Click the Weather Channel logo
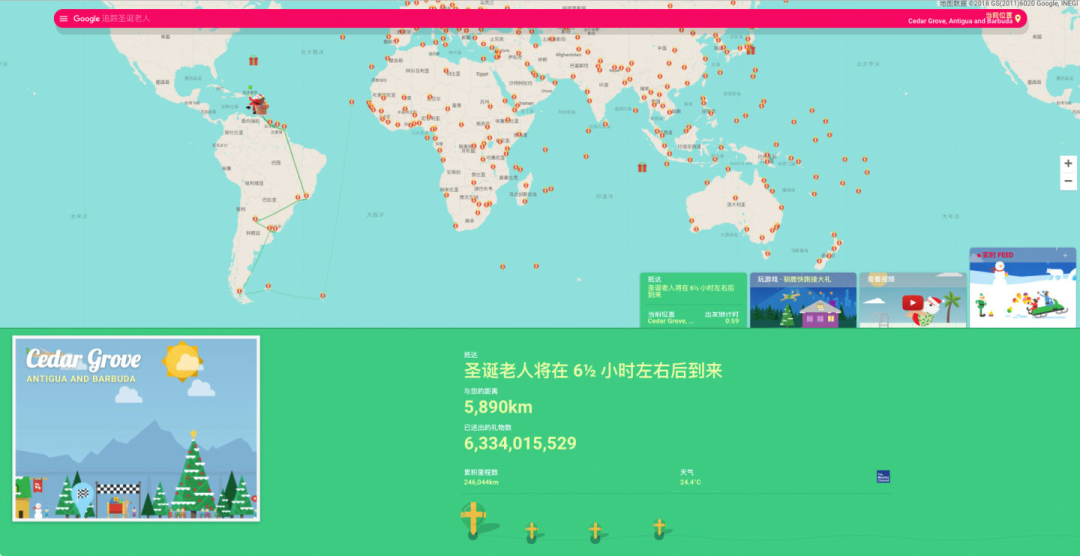1080x556 pixels. [883, 476]
